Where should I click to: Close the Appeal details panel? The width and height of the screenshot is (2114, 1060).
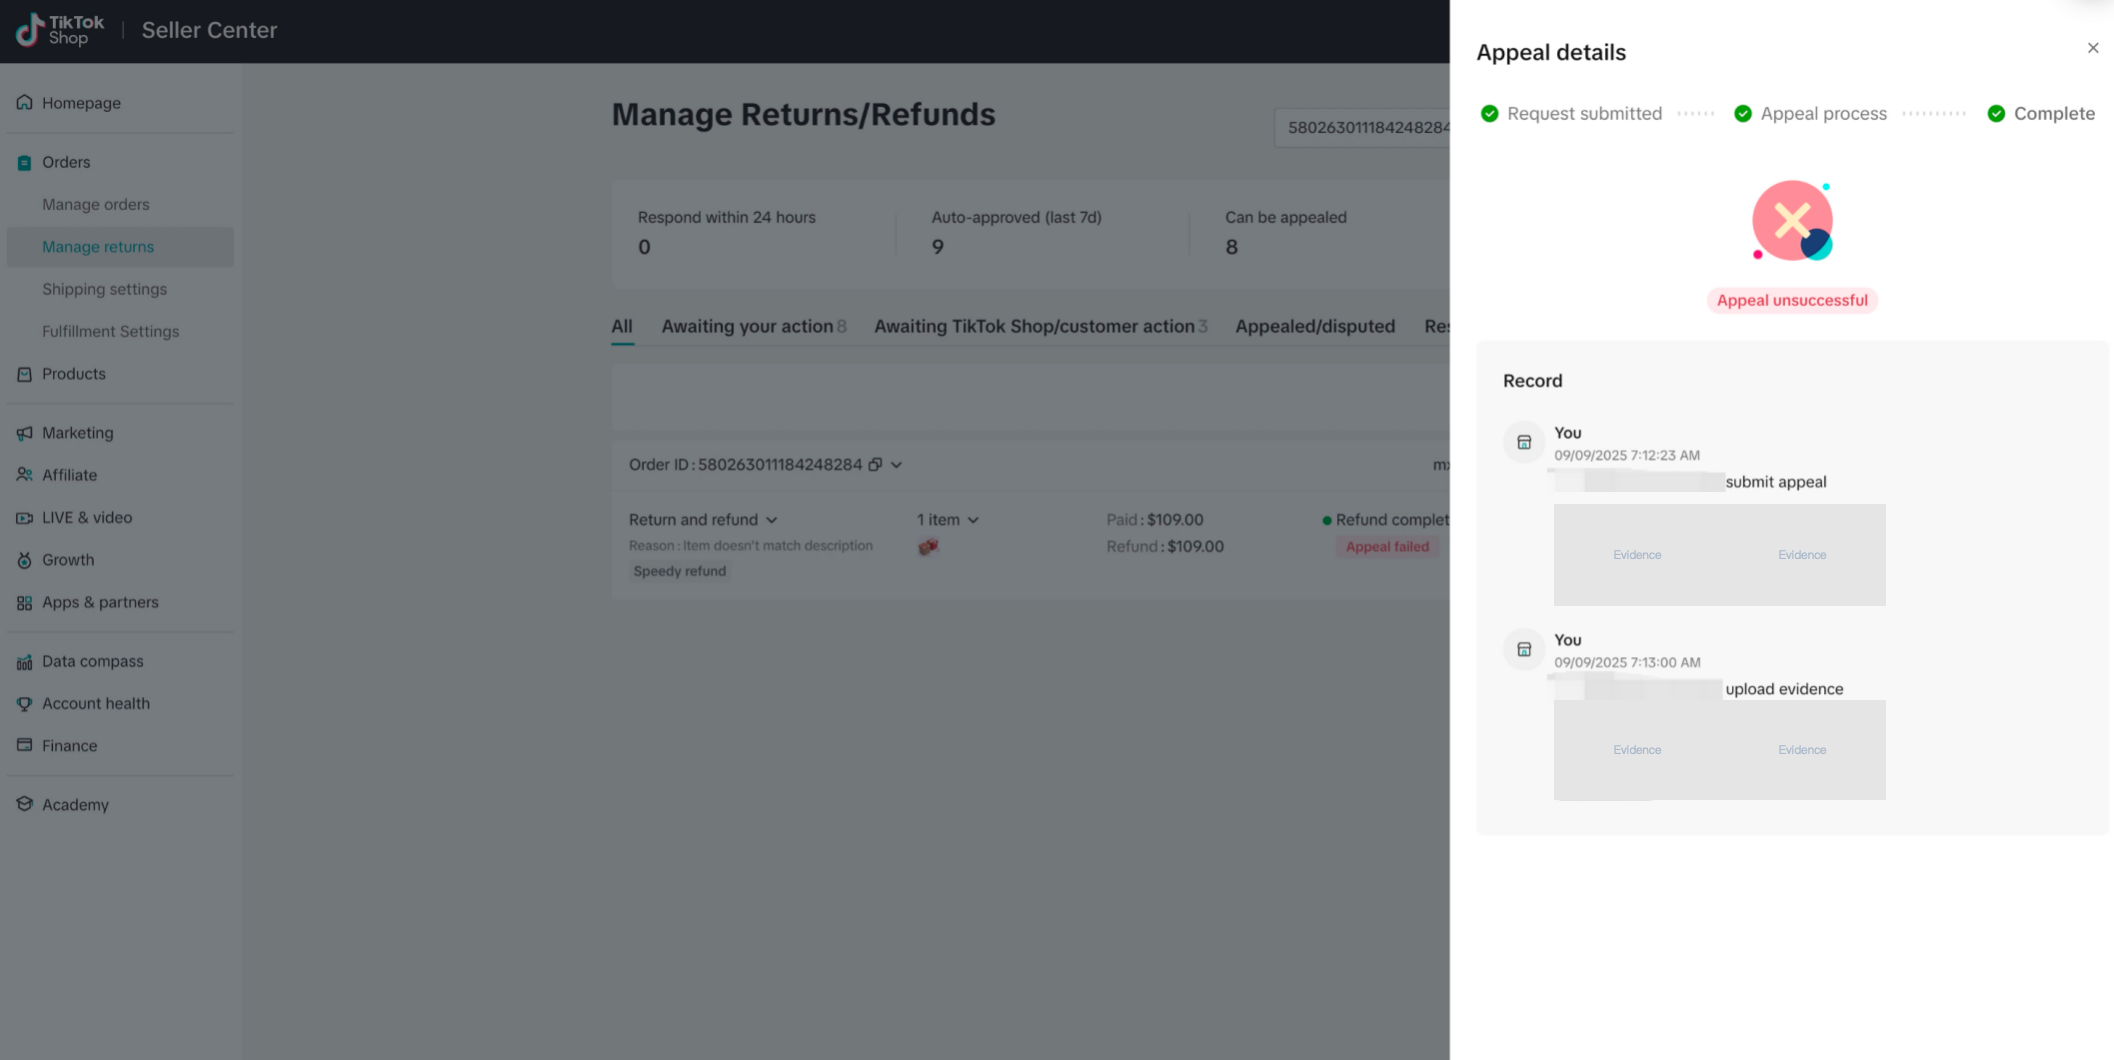click(2092, 48)
